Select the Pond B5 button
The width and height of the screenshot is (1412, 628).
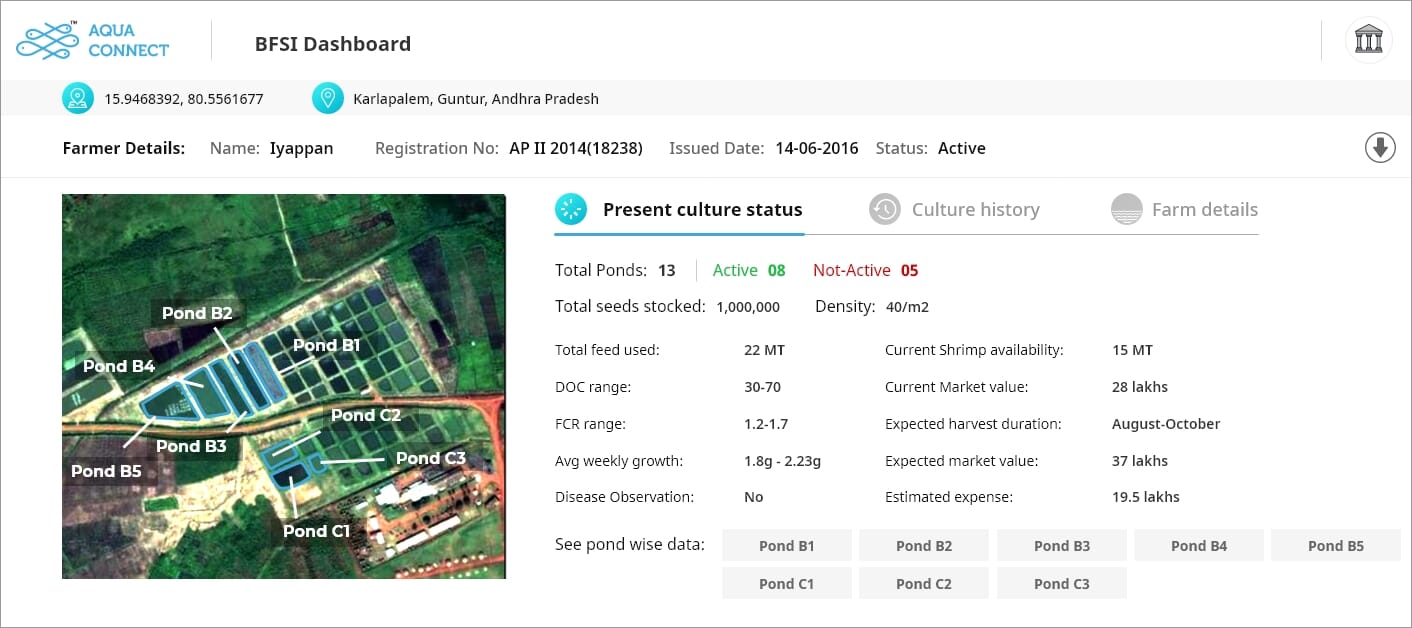tap(1335, 546)
